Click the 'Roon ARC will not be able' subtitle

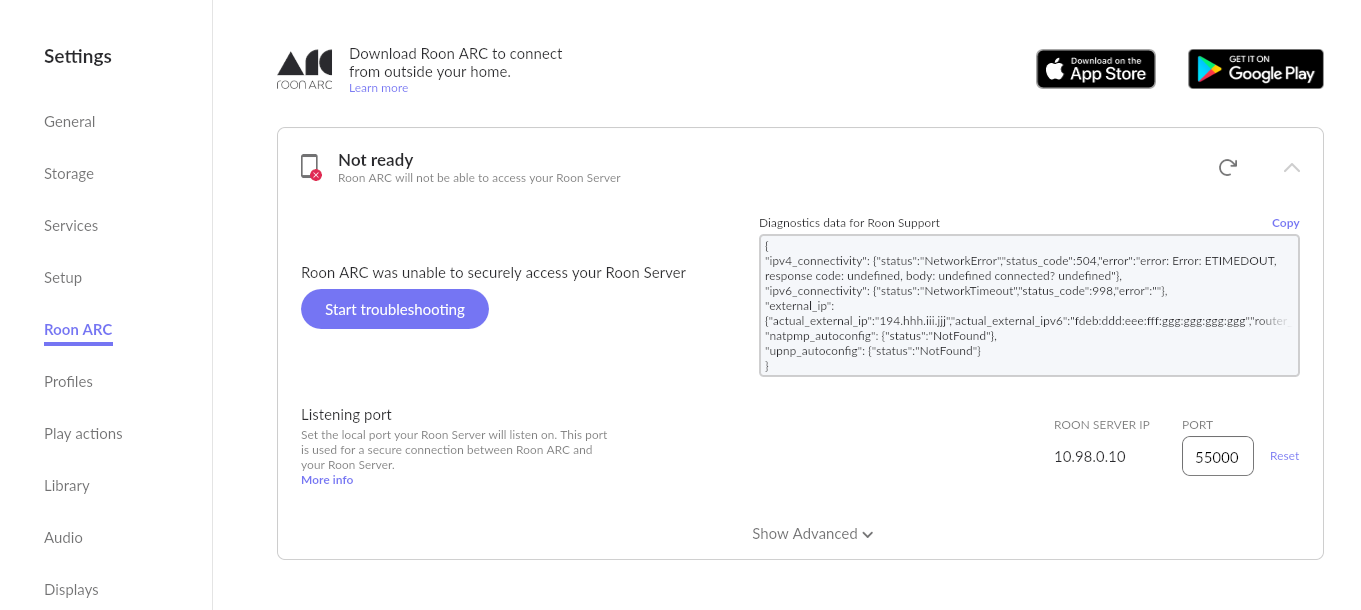479,178
